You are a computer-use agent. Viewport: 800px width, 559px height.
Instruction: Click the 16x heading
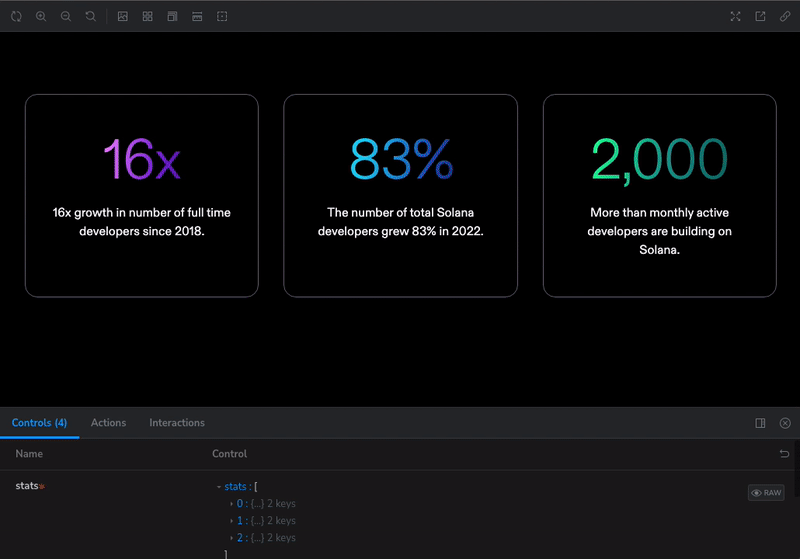tap(142, 160)
